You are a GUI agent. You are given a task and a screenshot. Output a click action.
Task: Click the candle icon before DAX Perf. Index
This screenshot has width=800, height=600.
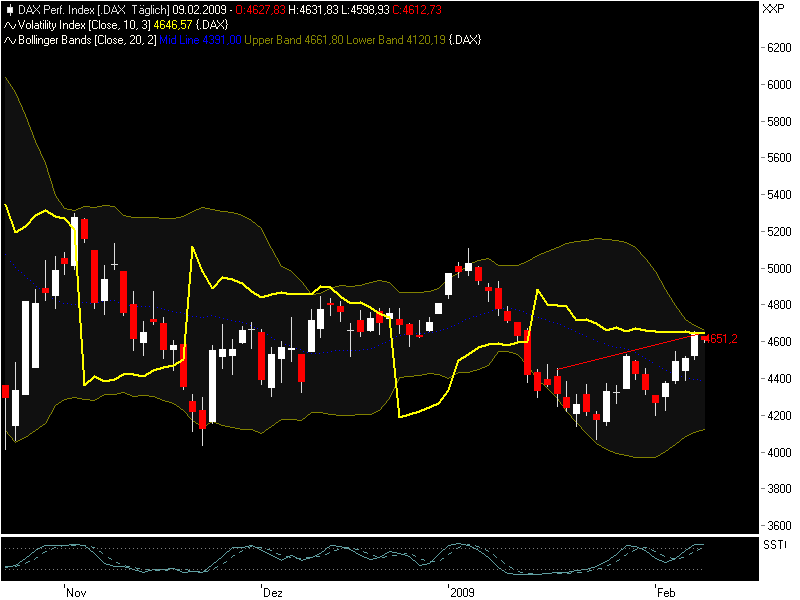click(x=8, y=9)
